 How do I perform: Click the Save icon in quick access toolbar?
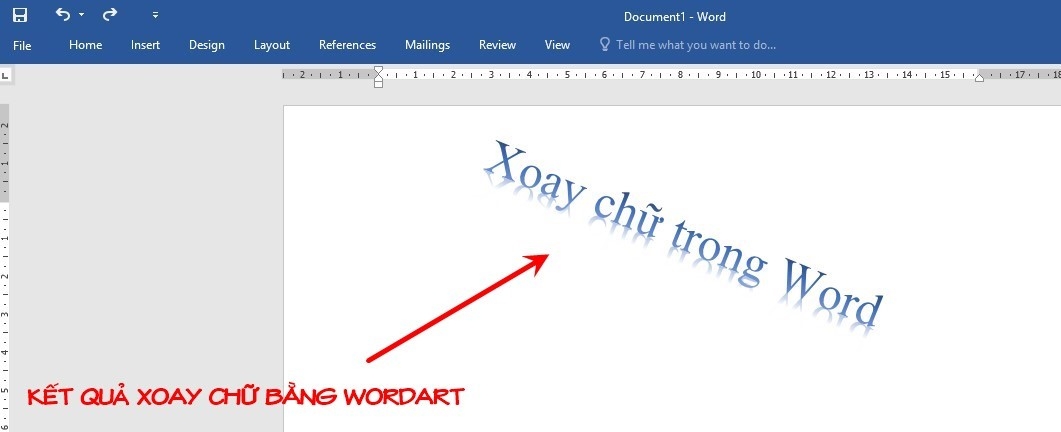20,15
